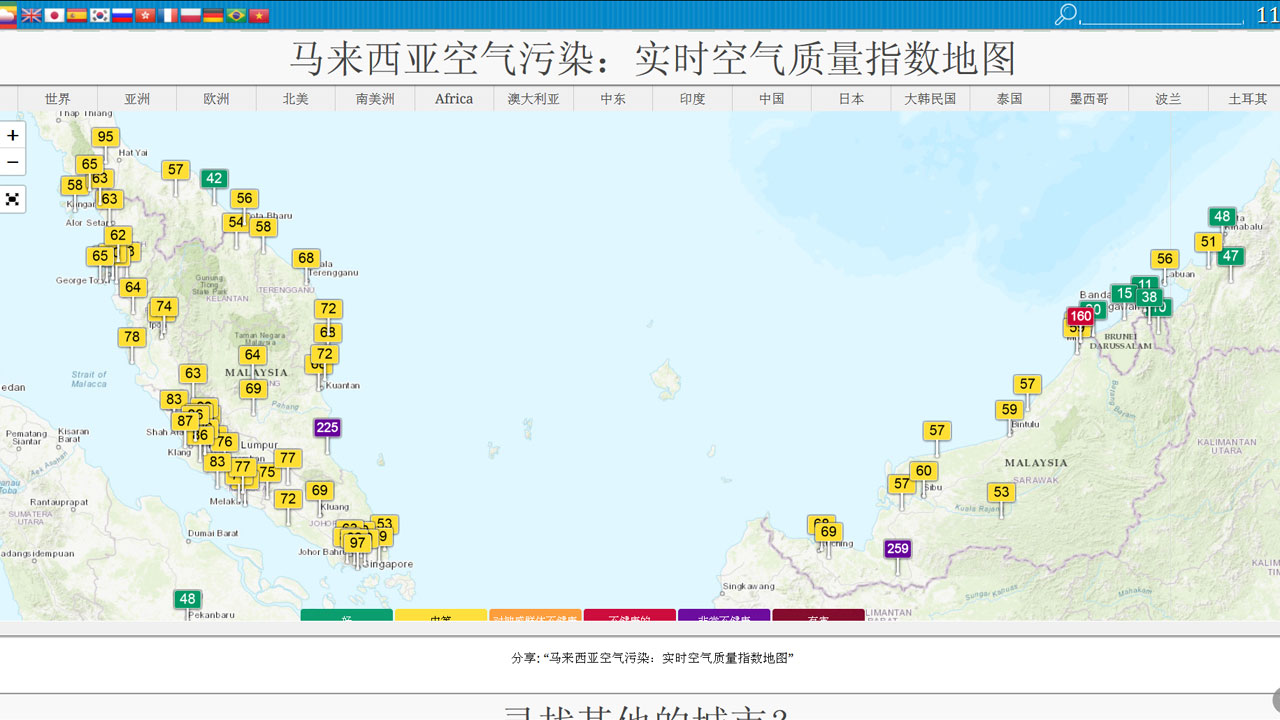The width and height of the screenshot is (1280, 720).
Task: Click the 分享 share text line
Action: (653, 658)
